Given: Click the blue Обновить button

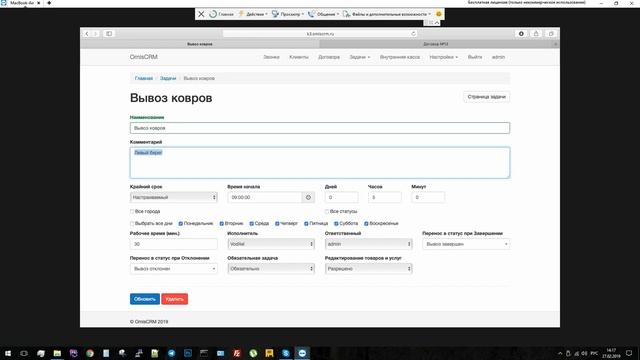Looking at the screenshot, I should (145, 299).
